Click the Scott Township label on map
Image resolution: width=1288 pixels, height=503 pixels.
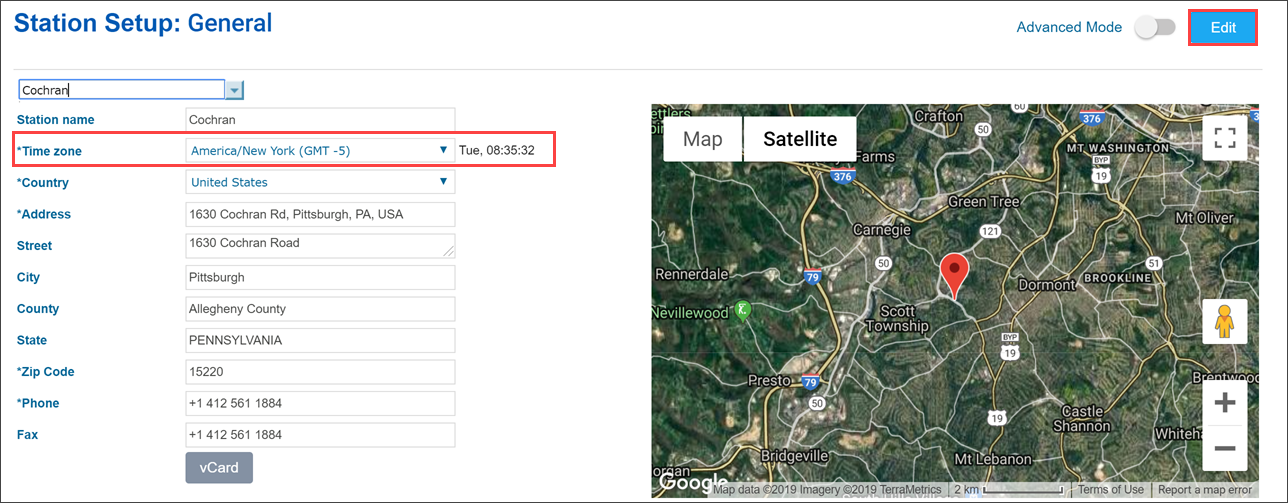(x=898, y=319)
